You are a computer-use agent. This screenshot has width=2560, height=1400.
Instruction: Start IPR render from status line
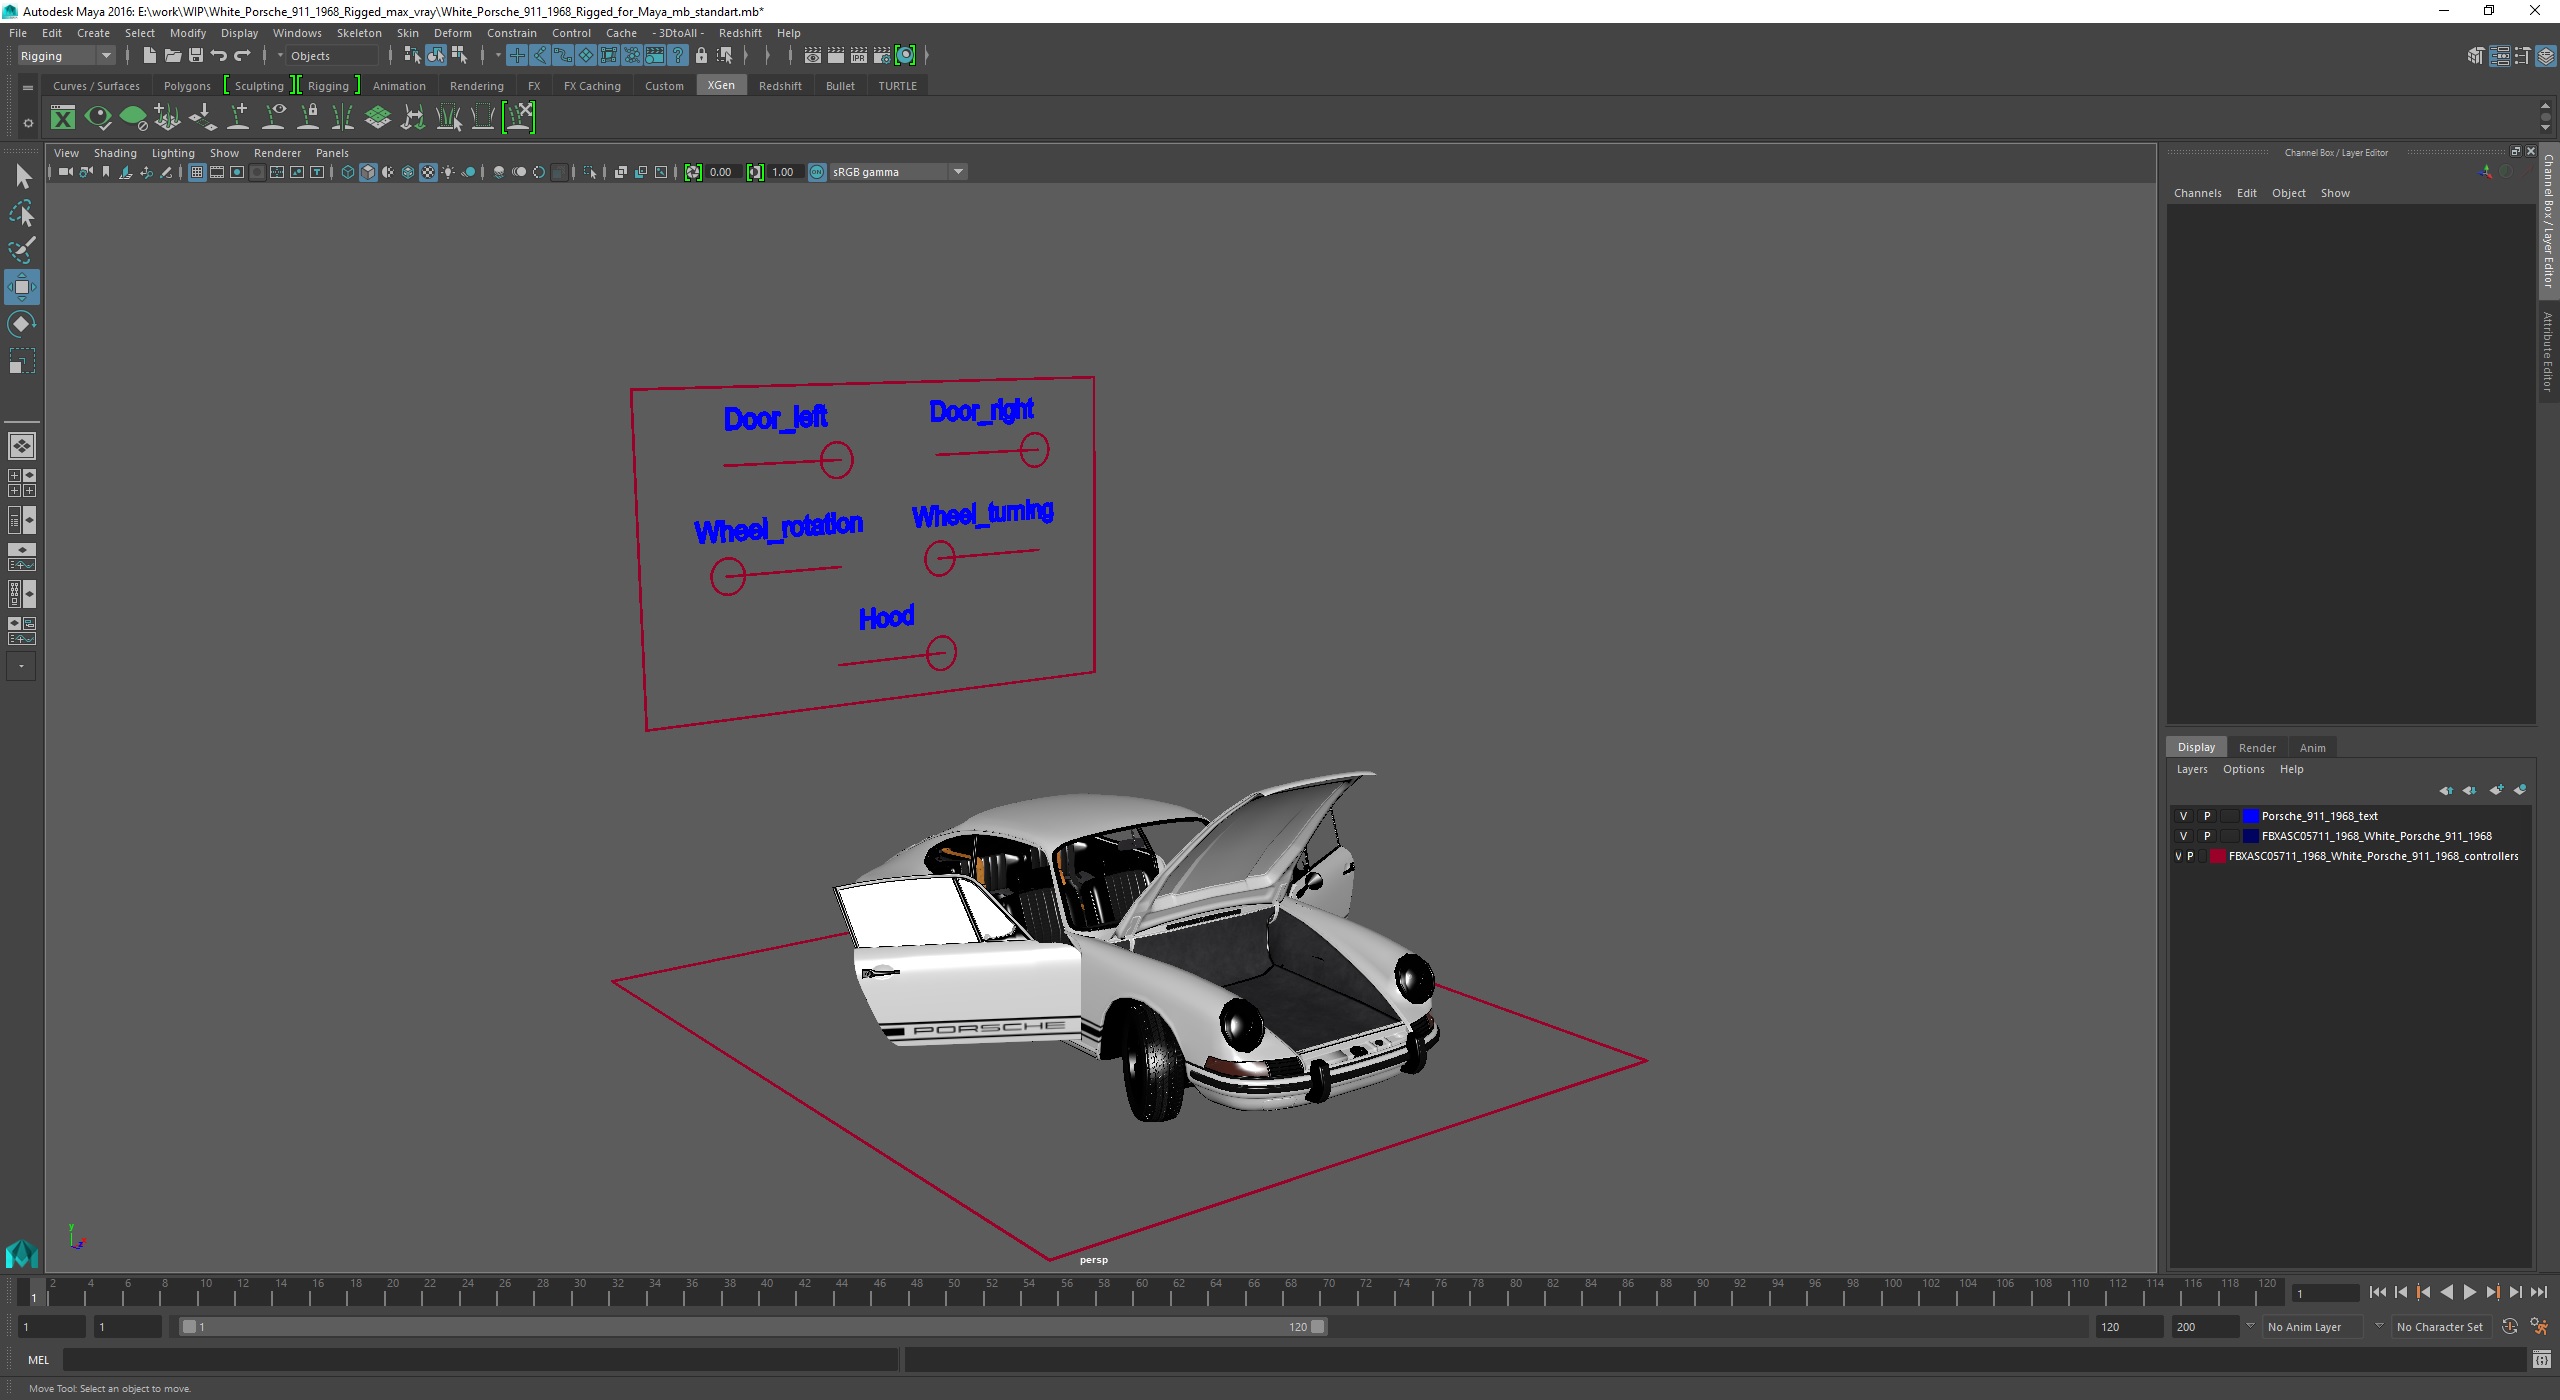pos(858,56)
